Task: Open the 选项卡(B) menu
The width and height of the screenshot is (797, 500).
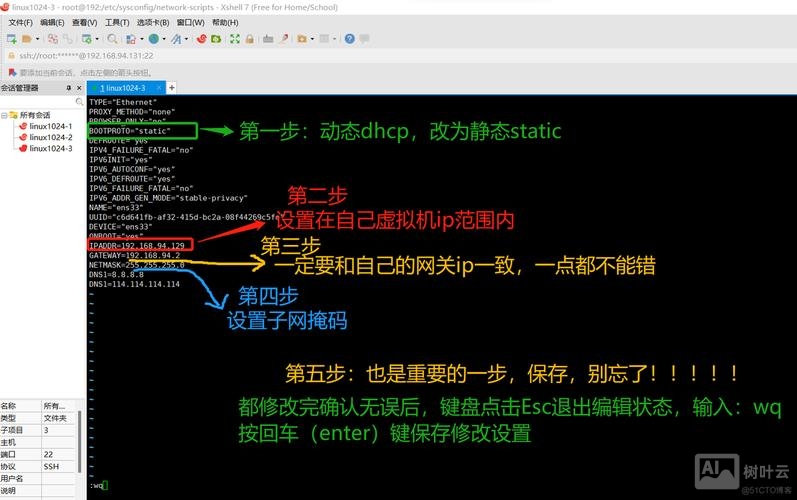Action: point(153,22)
